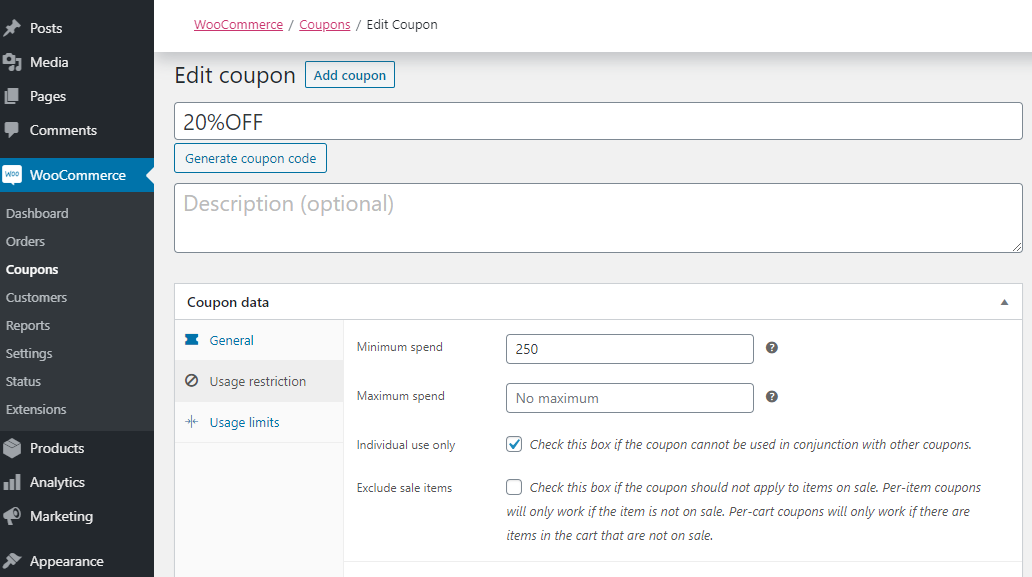1032x577 pixels.
Task: Open WooCommerce Settings submenu
Action: pos(29,353)
